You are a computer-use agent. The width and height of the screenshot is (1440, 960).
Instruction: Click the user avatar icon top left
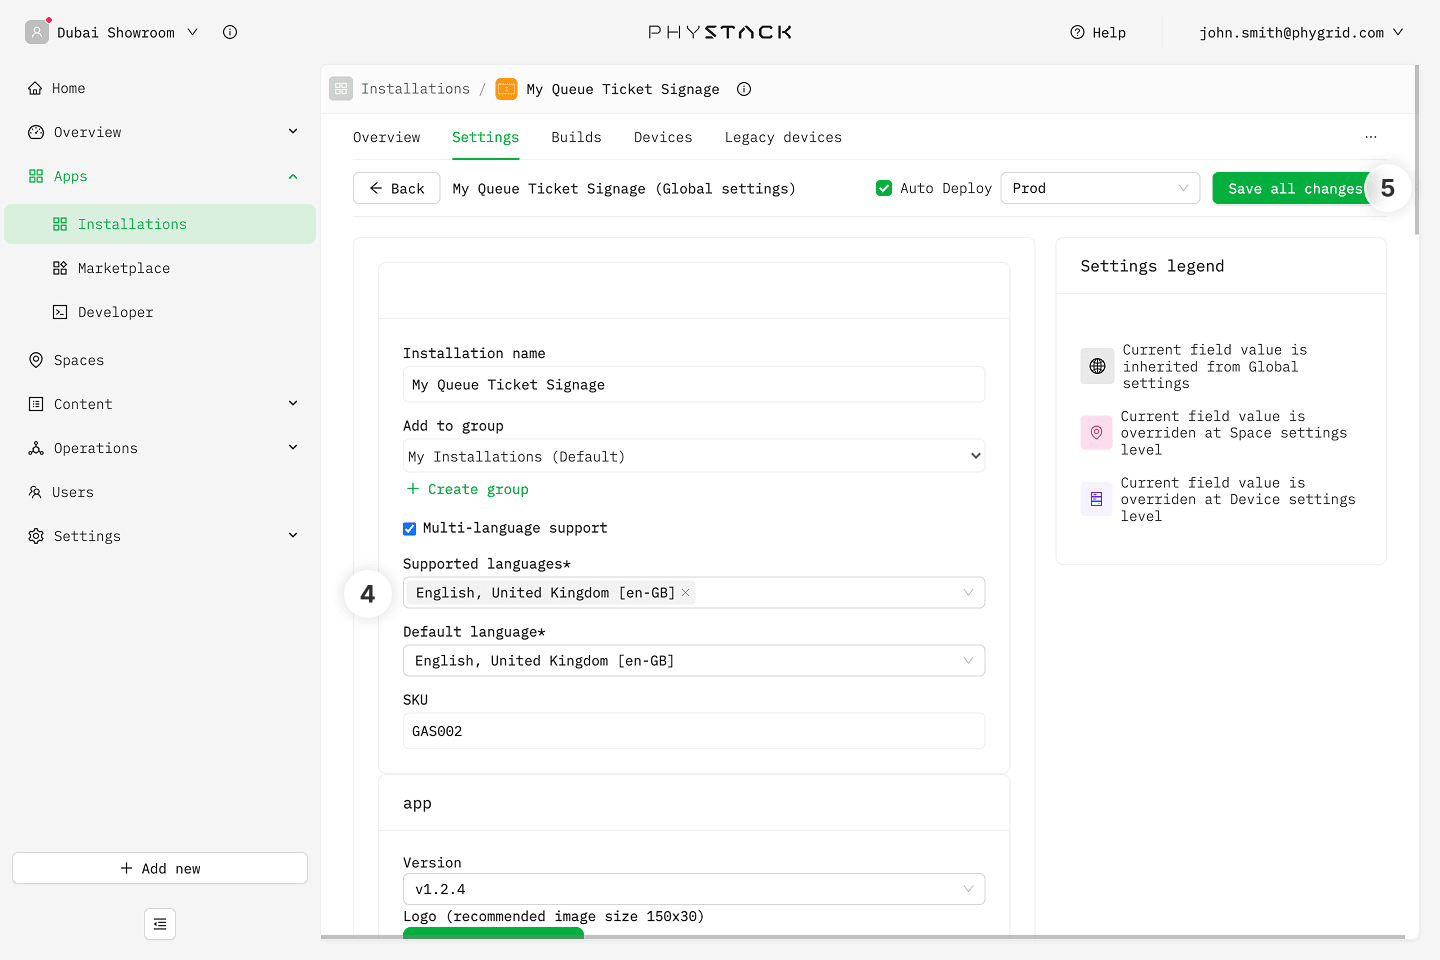click(x=37, y=32)
